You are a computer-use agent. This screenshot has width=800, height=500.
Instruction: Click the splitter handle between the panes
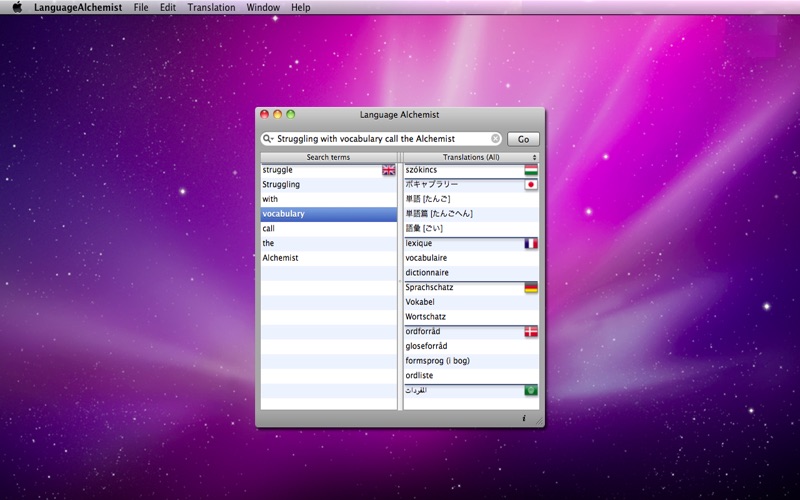401,281
